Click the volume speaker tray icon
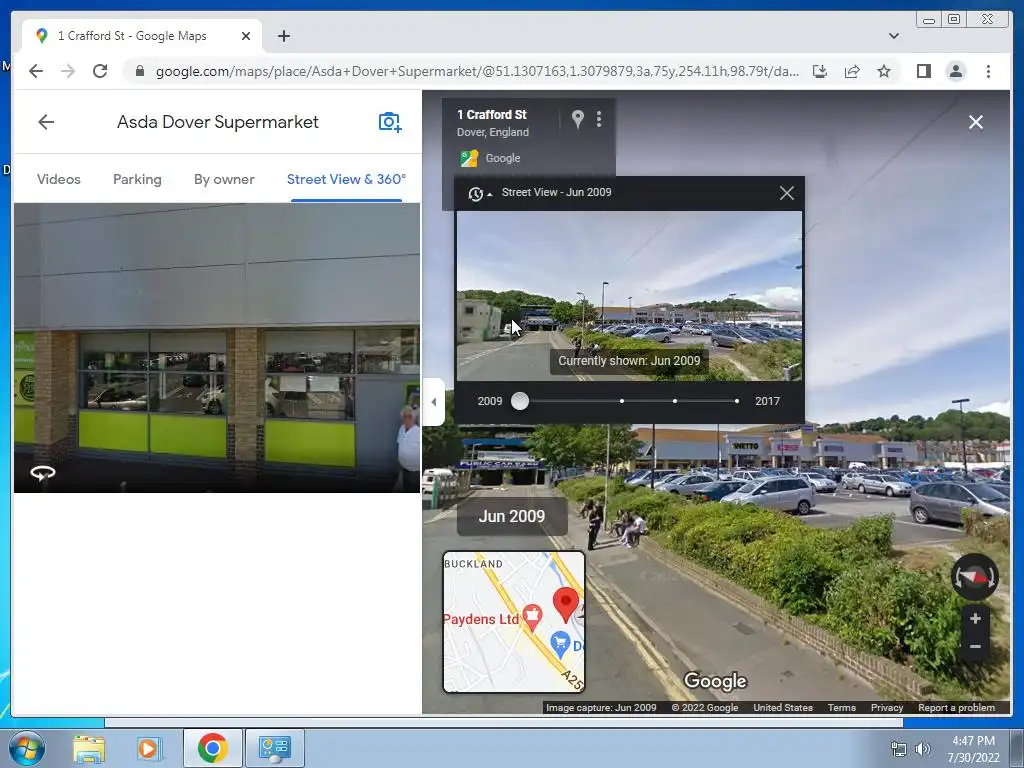This screenshot has width=1024, height=768. coord(923,749)
